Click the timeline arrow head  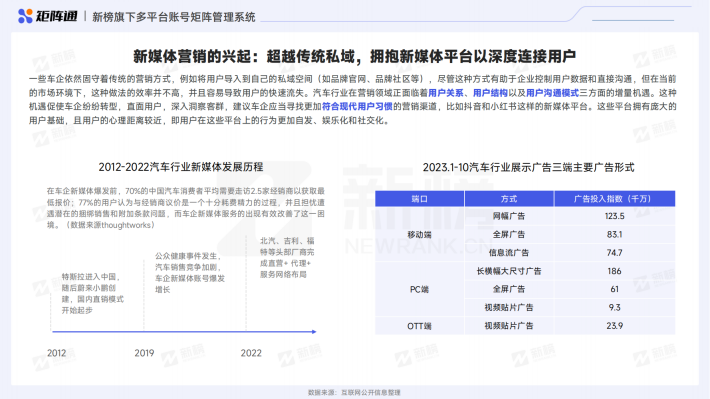click(x=314, y=332)
